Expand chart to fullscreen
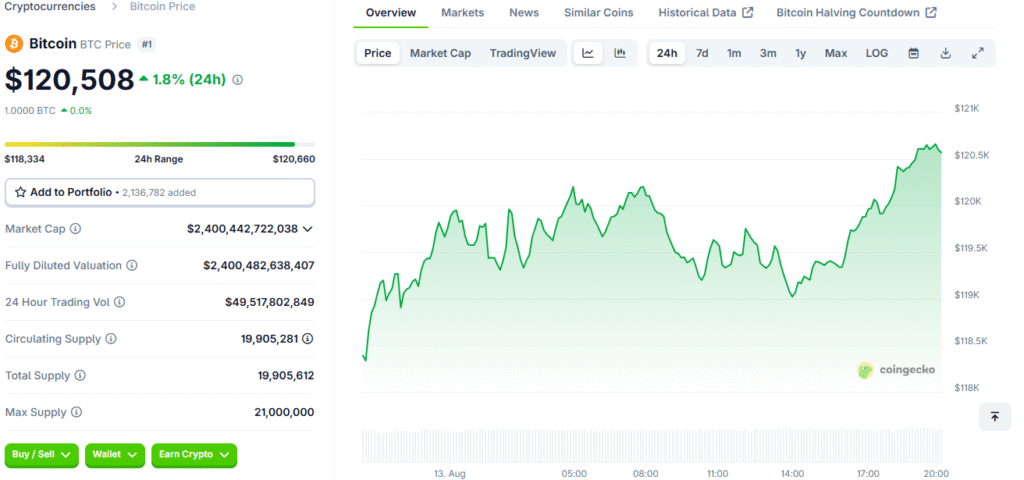The width and height of the screenshot is (1024, 480). click(978, 53)
